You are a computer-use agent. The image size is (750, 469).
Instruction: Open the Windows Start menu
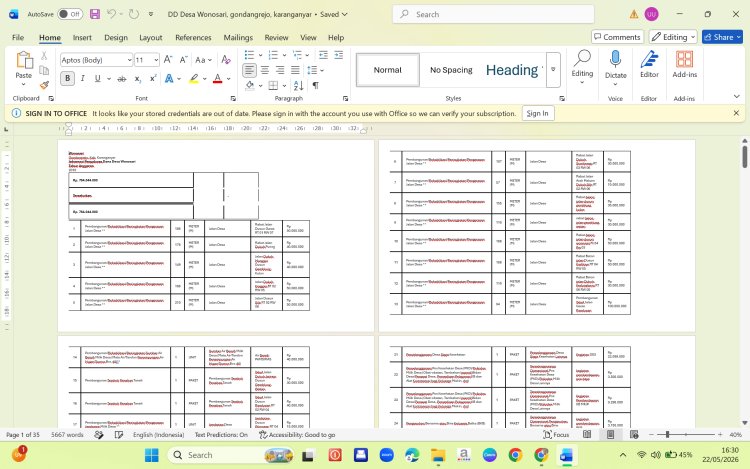click(152, 455)
